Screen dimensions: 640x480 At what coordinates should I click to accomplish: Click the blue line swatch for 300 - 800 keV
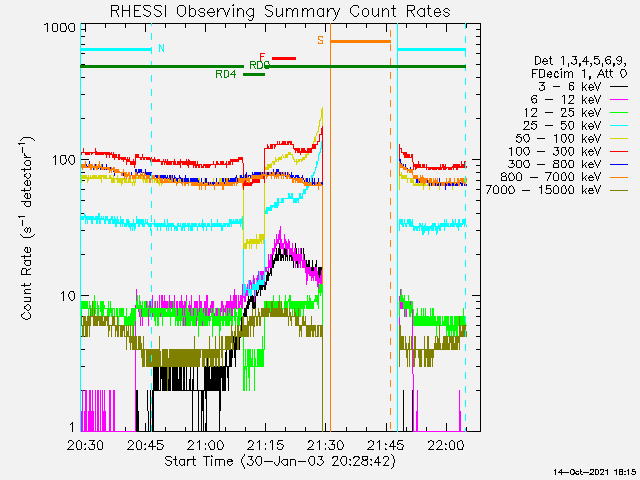click(x=619, y=164)
